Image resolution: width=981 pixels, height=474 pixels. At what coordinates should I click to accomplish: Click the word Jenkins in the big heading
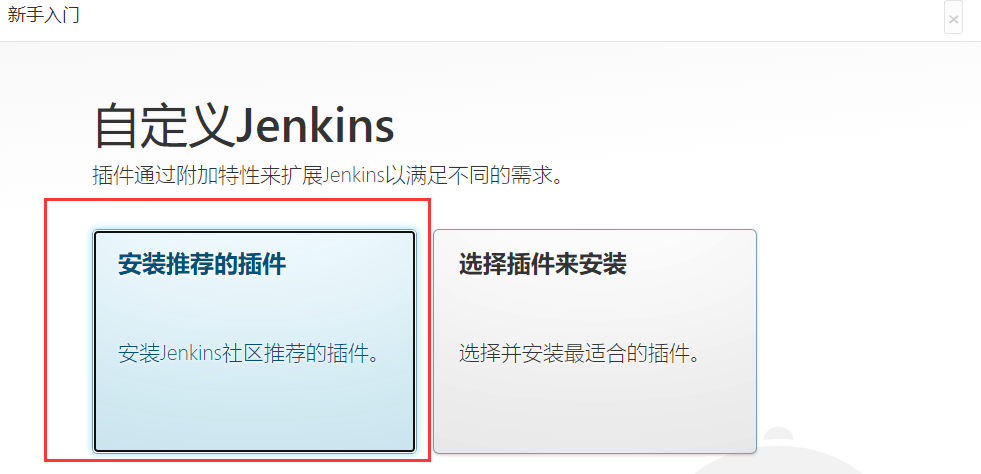point(315,128)
